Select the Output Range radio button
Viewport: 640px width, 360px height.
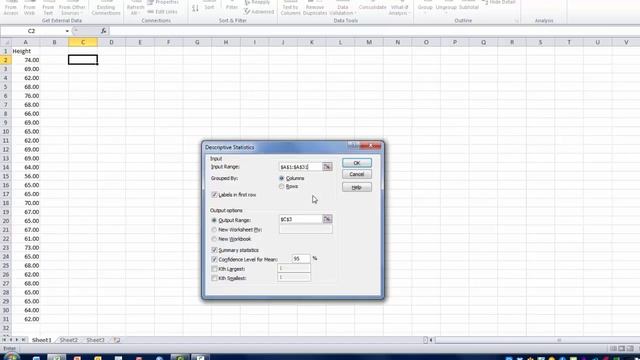tap(214, 220)
